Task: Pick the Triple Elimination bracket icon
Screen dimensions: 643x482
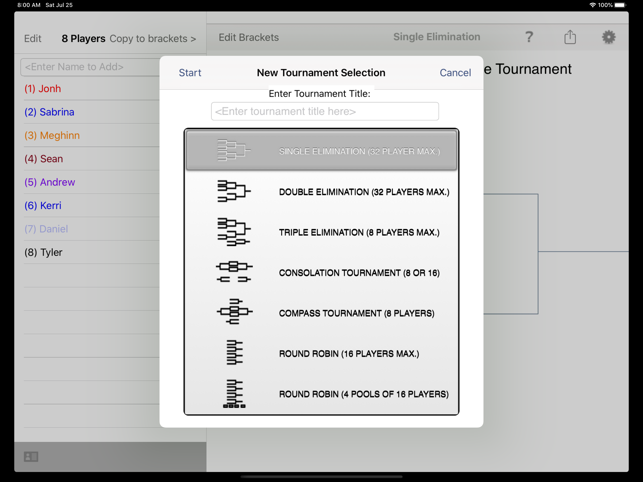Action: pyautogui.click(x=233, y=232)
